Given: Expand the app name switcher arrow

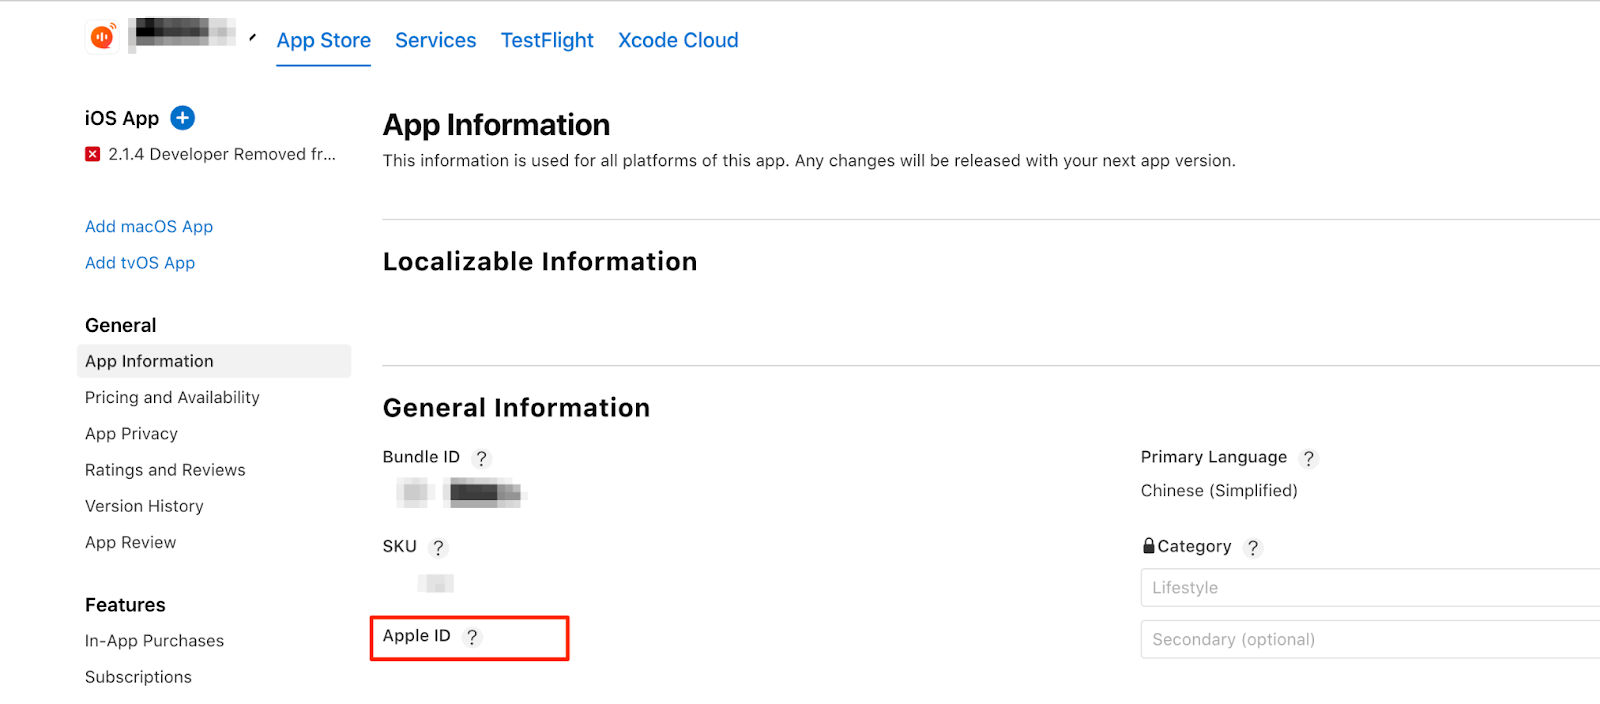Looking at the screenshot, I should pos(252,38).
